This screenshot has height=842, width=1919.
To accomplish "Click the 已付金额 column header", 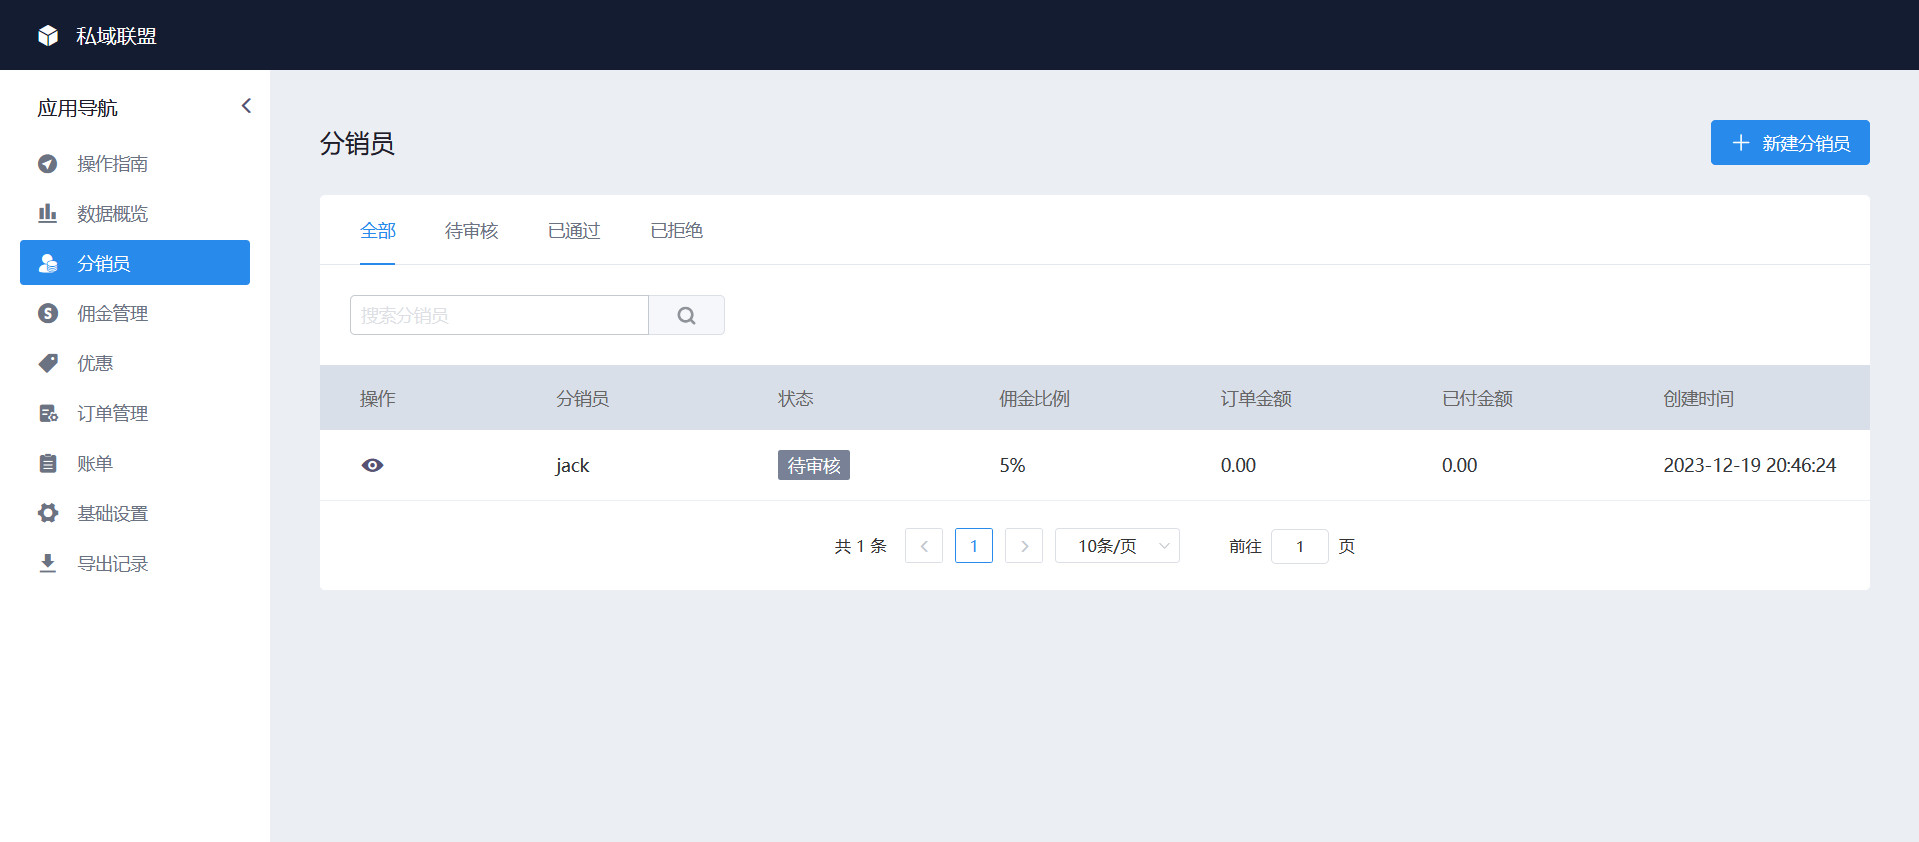I will pyautogui.click(x=1477, y=398).
